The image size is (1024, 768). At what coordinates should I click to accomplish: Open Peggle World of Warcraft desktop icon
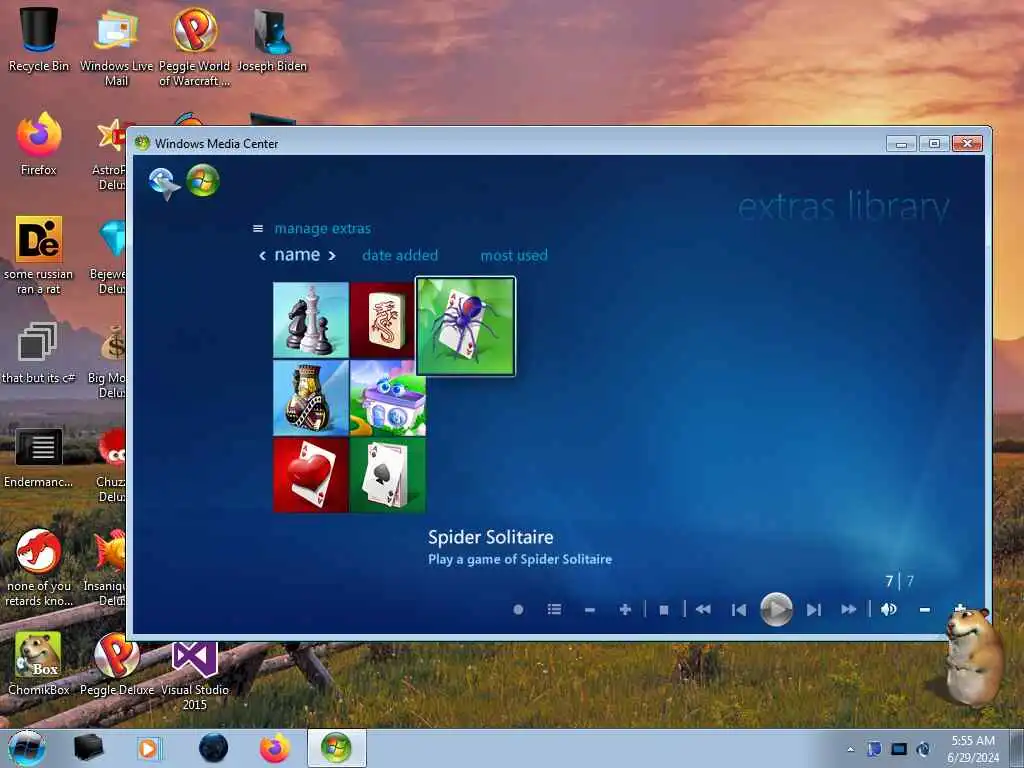(x=195, y=46)
